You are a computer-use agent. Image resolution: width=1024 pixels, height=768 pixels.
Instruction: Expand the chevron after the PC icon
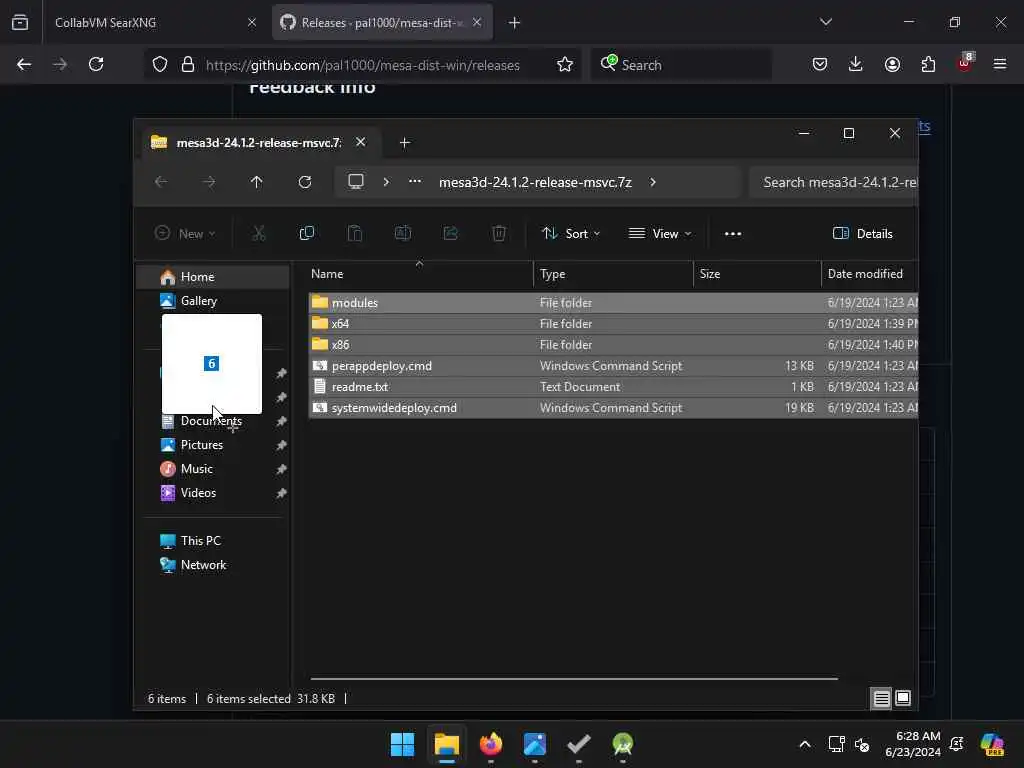pos(386,182)
